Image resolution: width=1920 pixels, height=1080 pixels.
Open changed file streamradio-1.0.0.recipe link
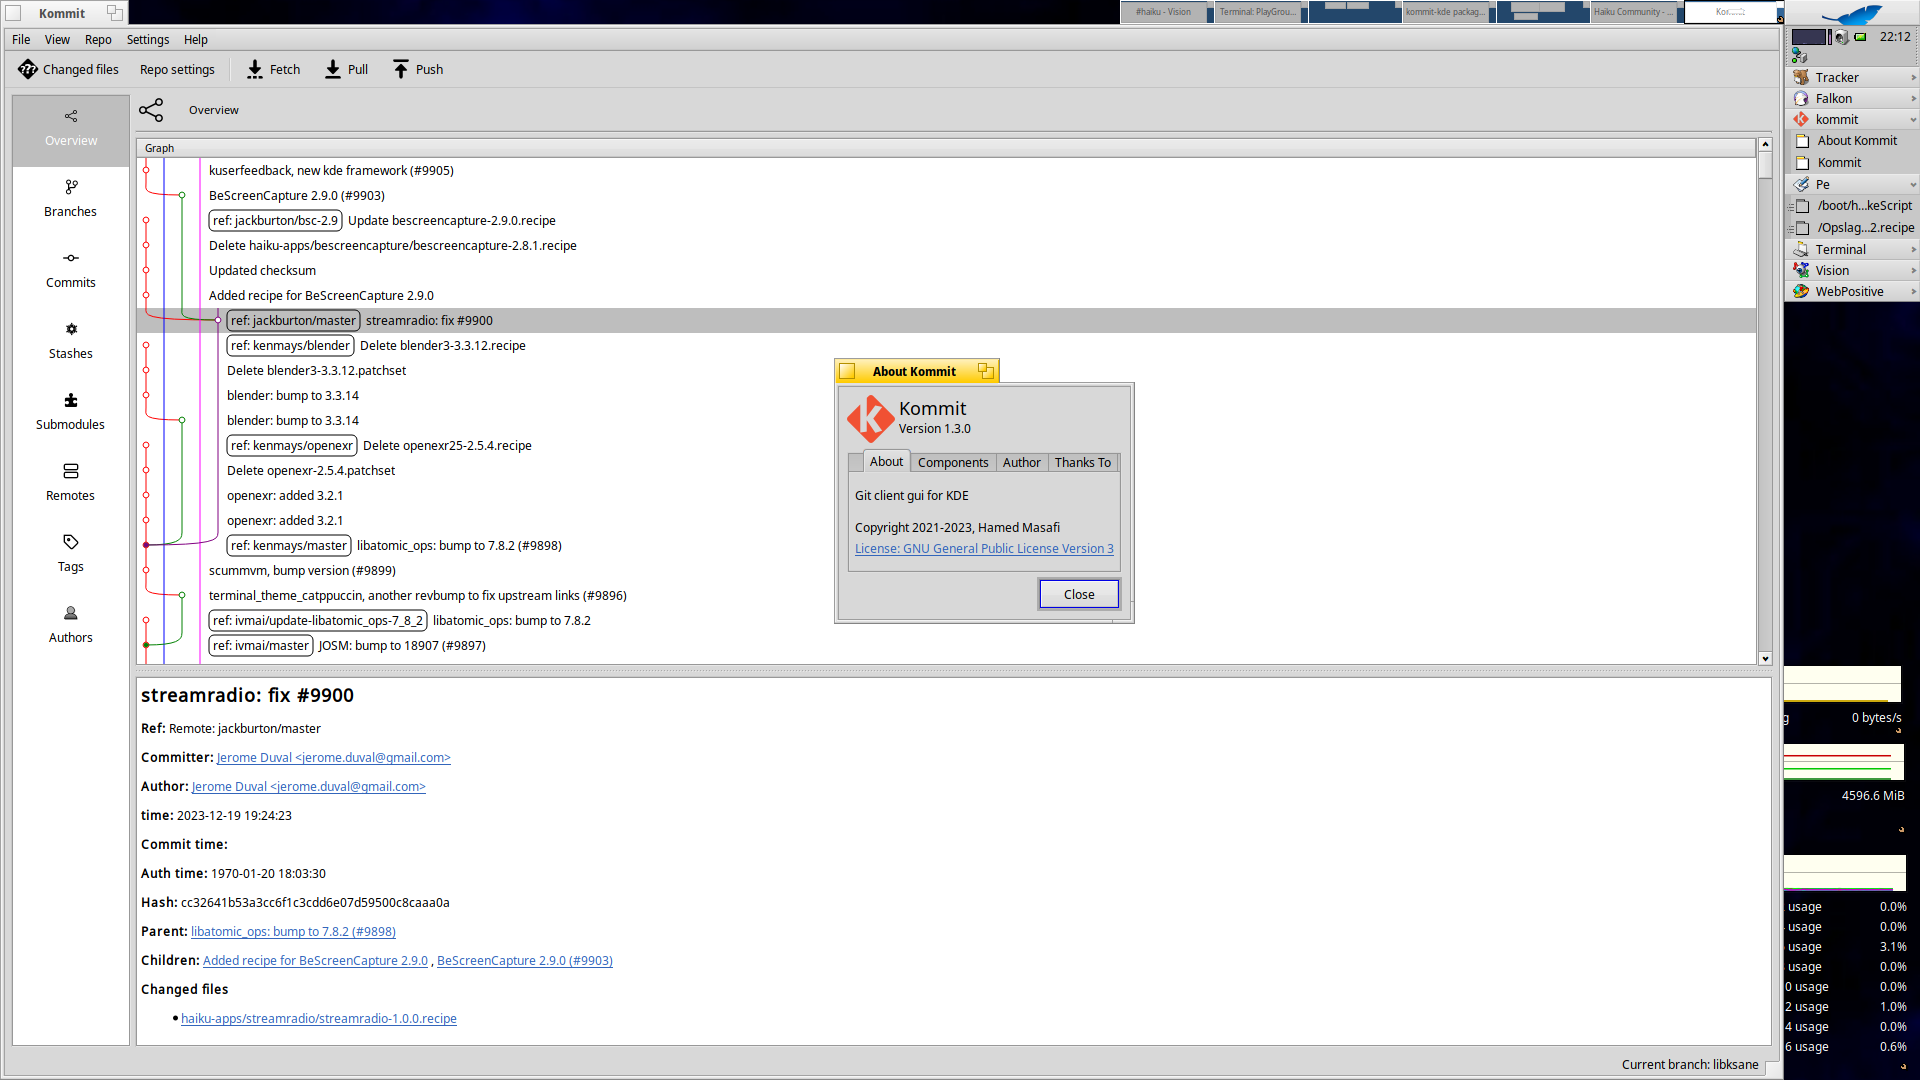tap(319, 1018)
